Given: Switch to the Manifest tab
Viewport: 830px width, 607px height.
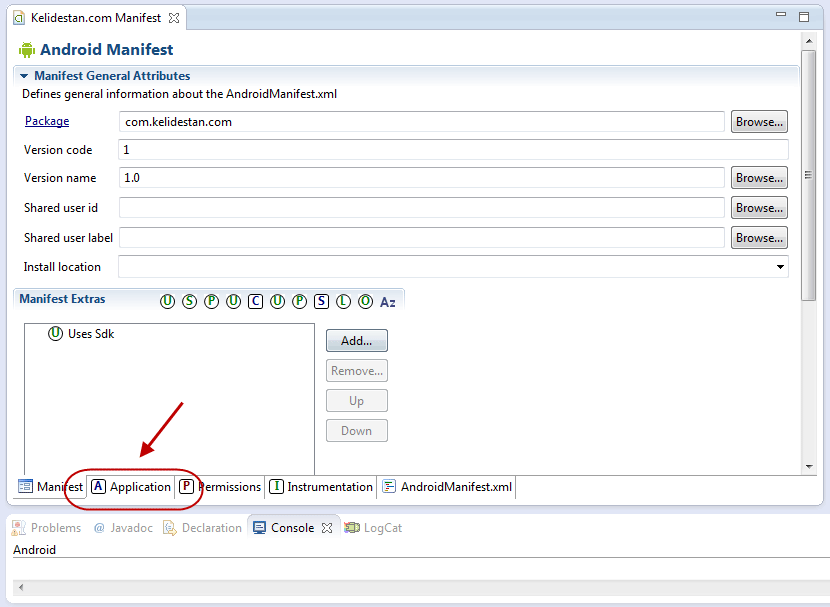Looking at the screenshot, I should [x=50, y=486].
